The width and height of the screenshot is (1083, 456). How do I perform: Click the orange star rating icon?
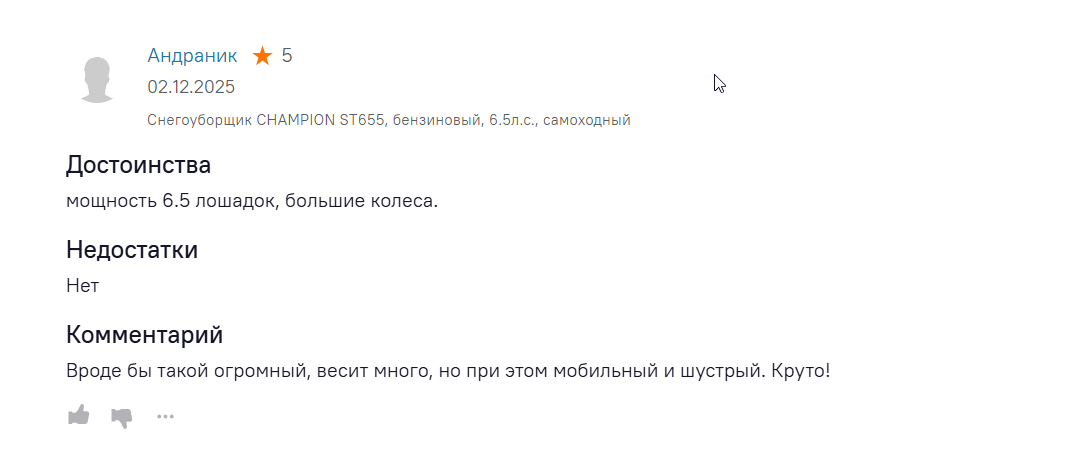263,56
